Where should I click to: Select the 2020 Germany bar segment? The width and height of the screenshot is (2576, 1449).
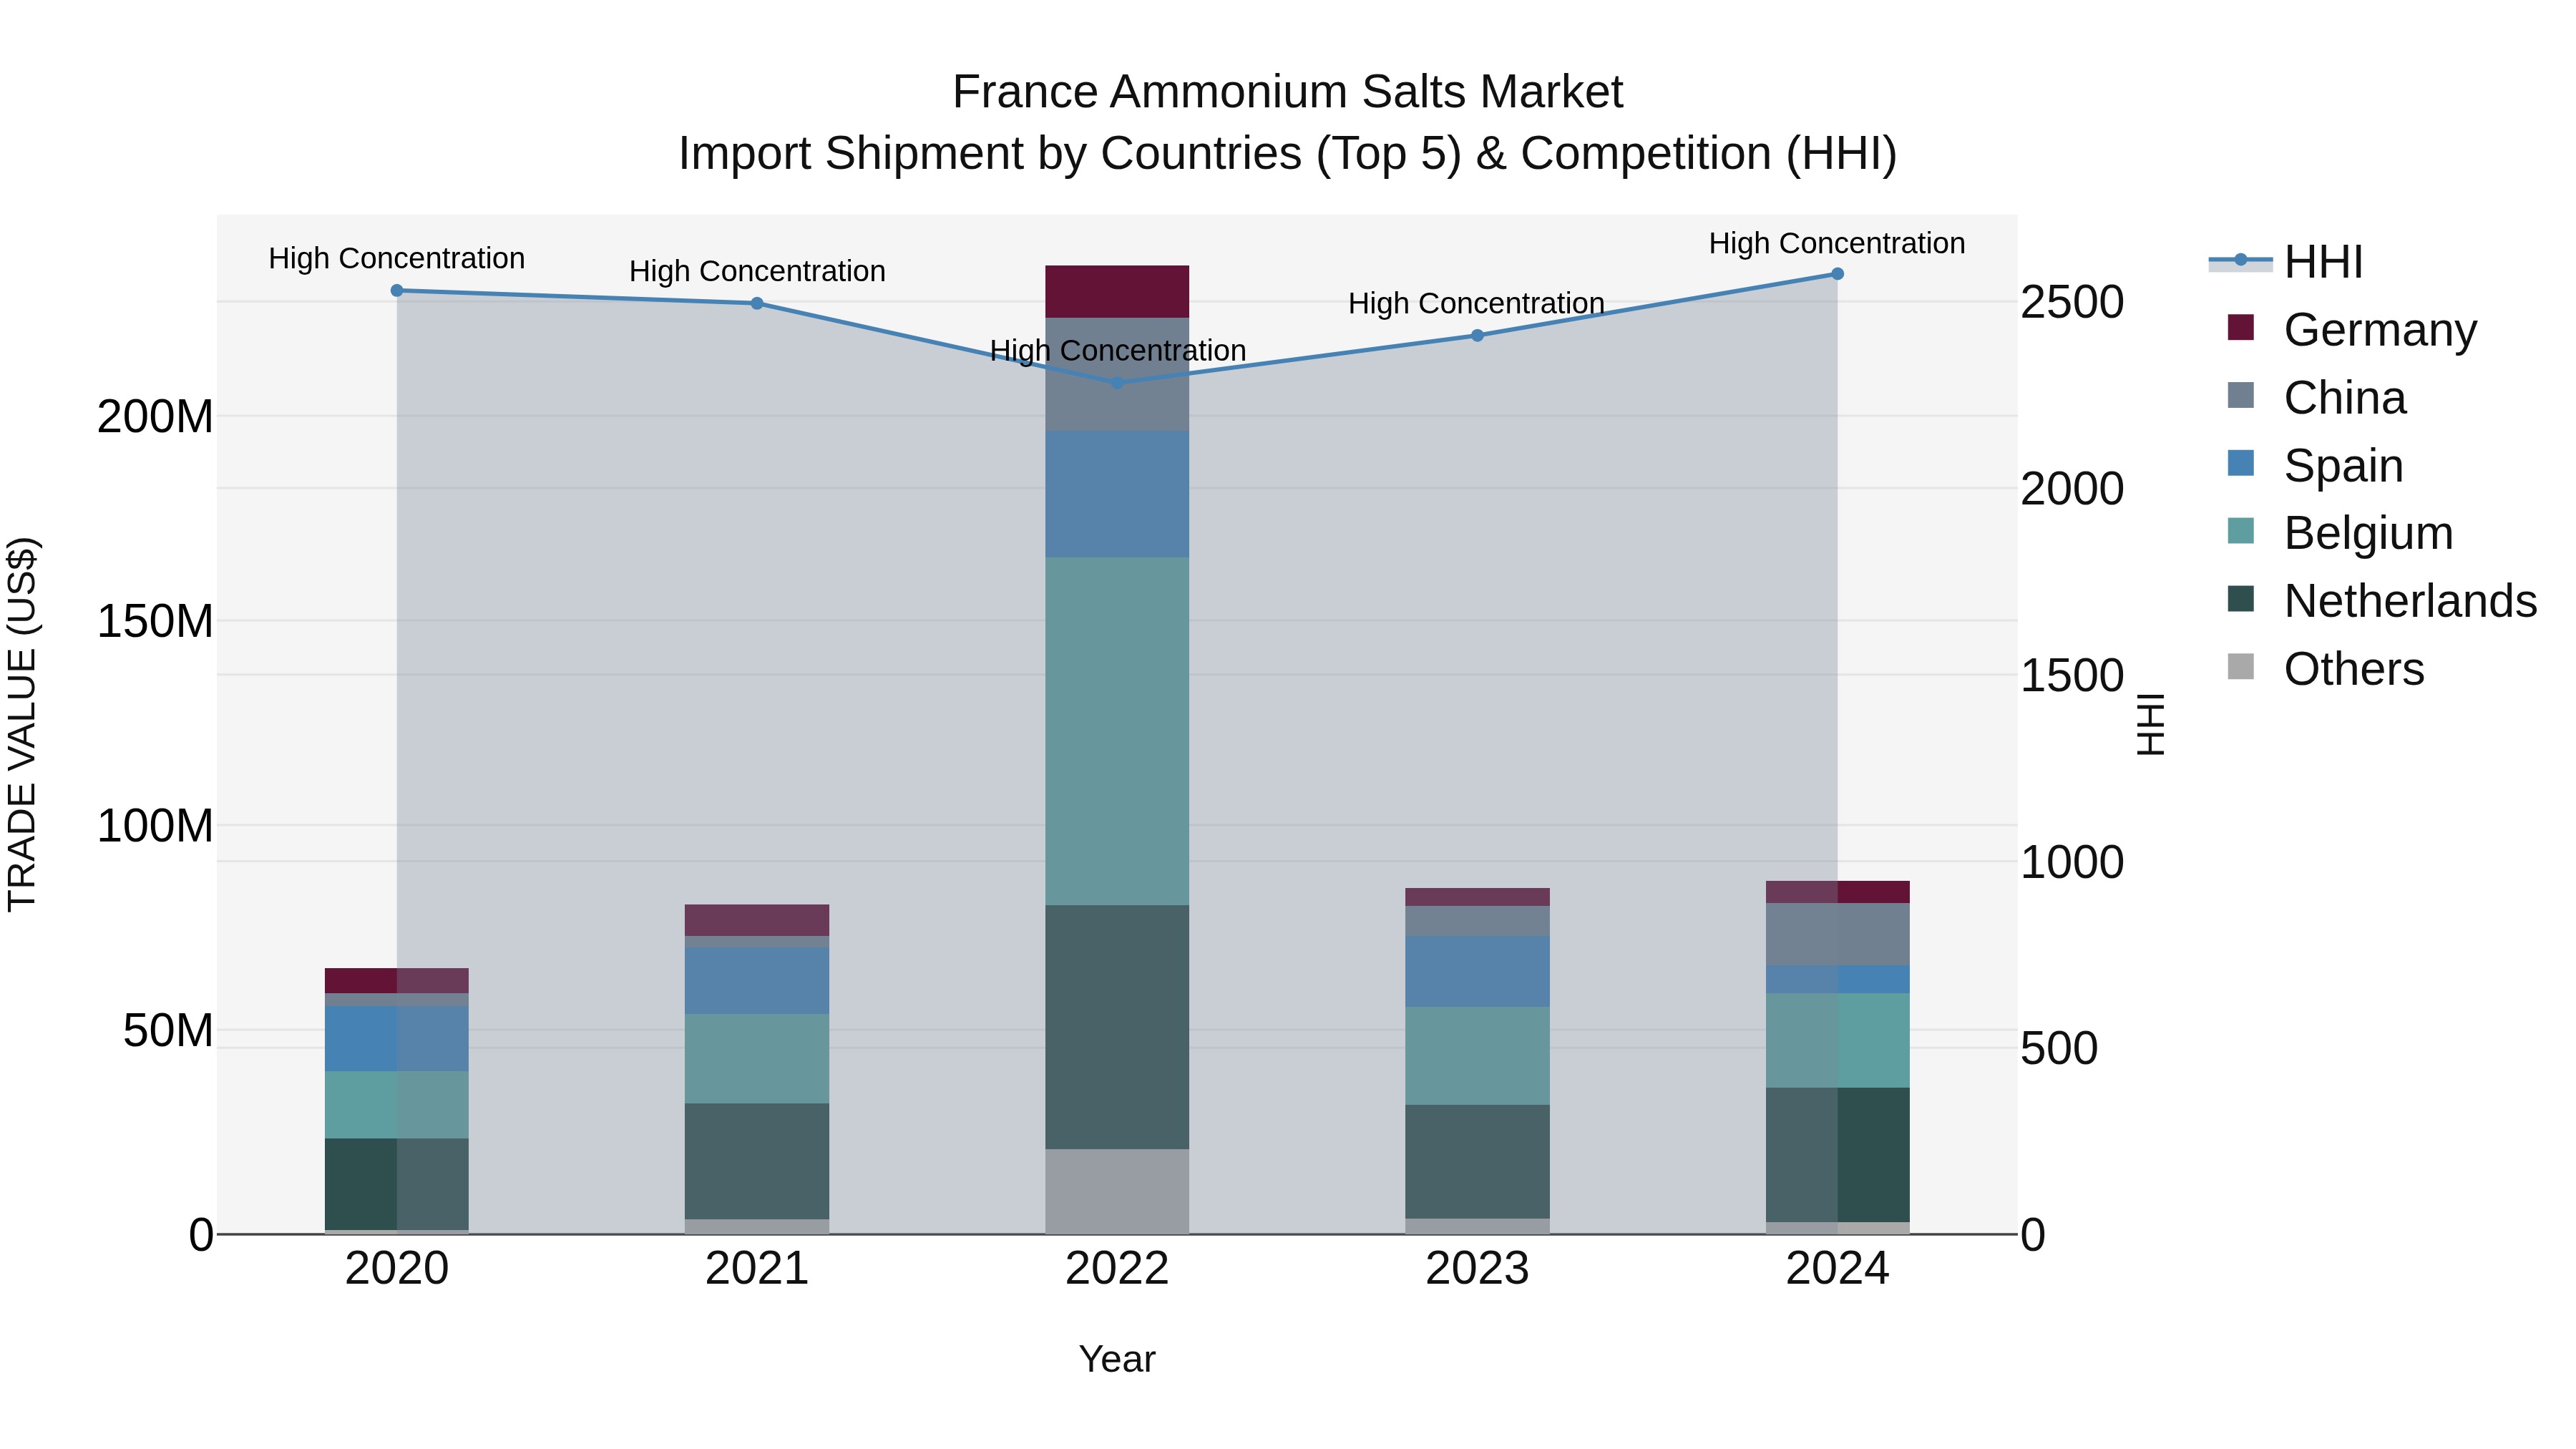click(397, 980)
